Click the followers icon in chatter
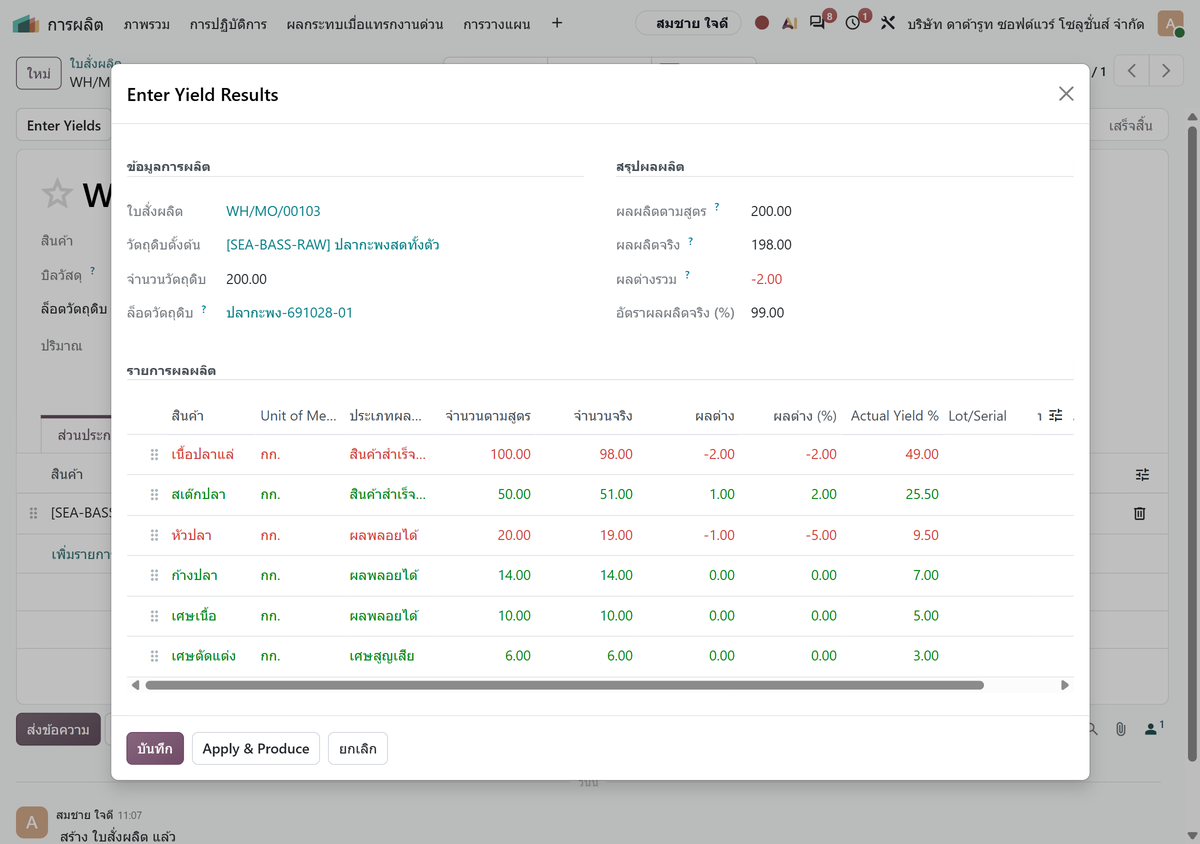 tap(1153, 728)
